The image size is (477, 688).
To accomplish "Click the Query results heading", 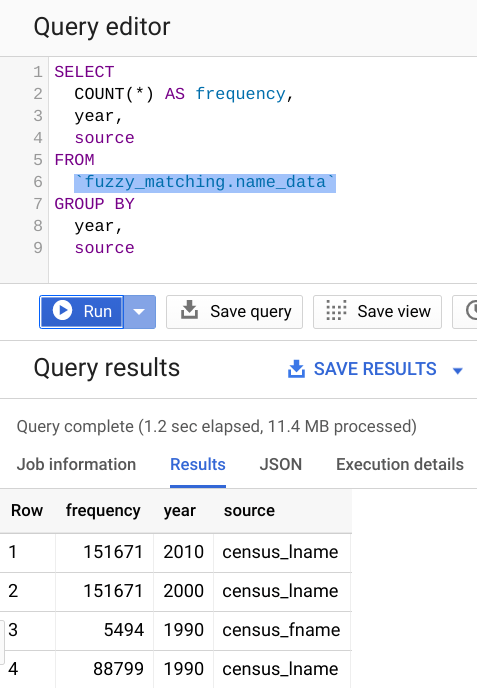I will [x=107, y=368].
